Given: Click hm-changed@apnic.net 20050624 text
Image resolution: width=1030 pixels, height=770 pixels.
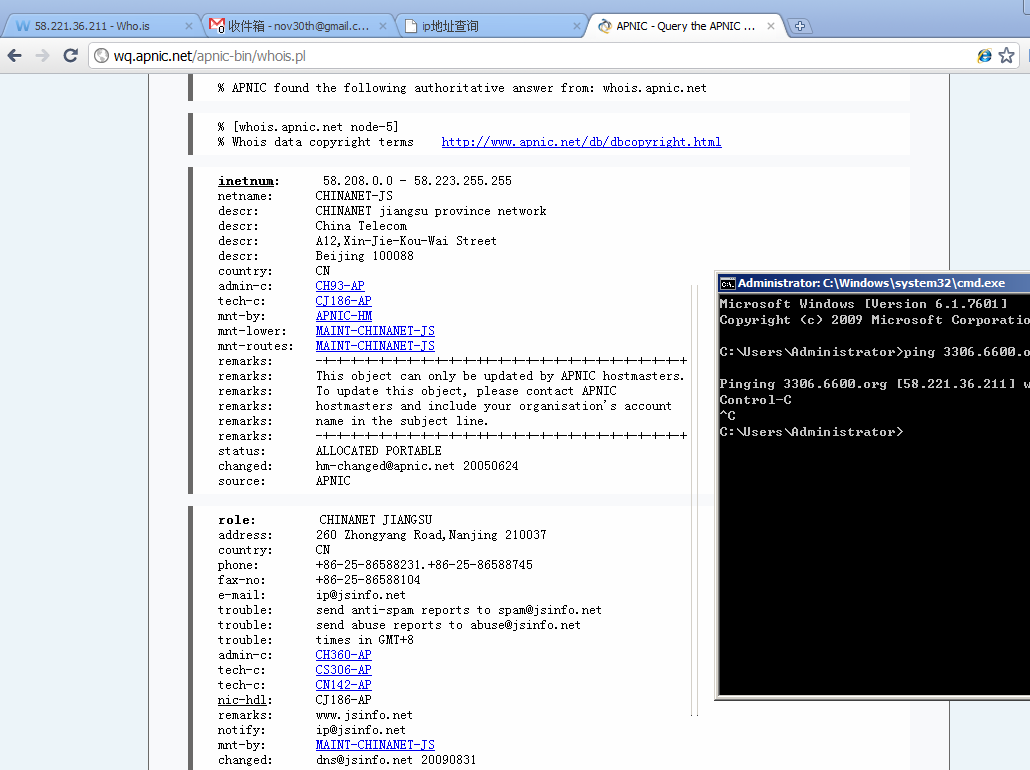Looking at the screenshot, I should 416,466.
